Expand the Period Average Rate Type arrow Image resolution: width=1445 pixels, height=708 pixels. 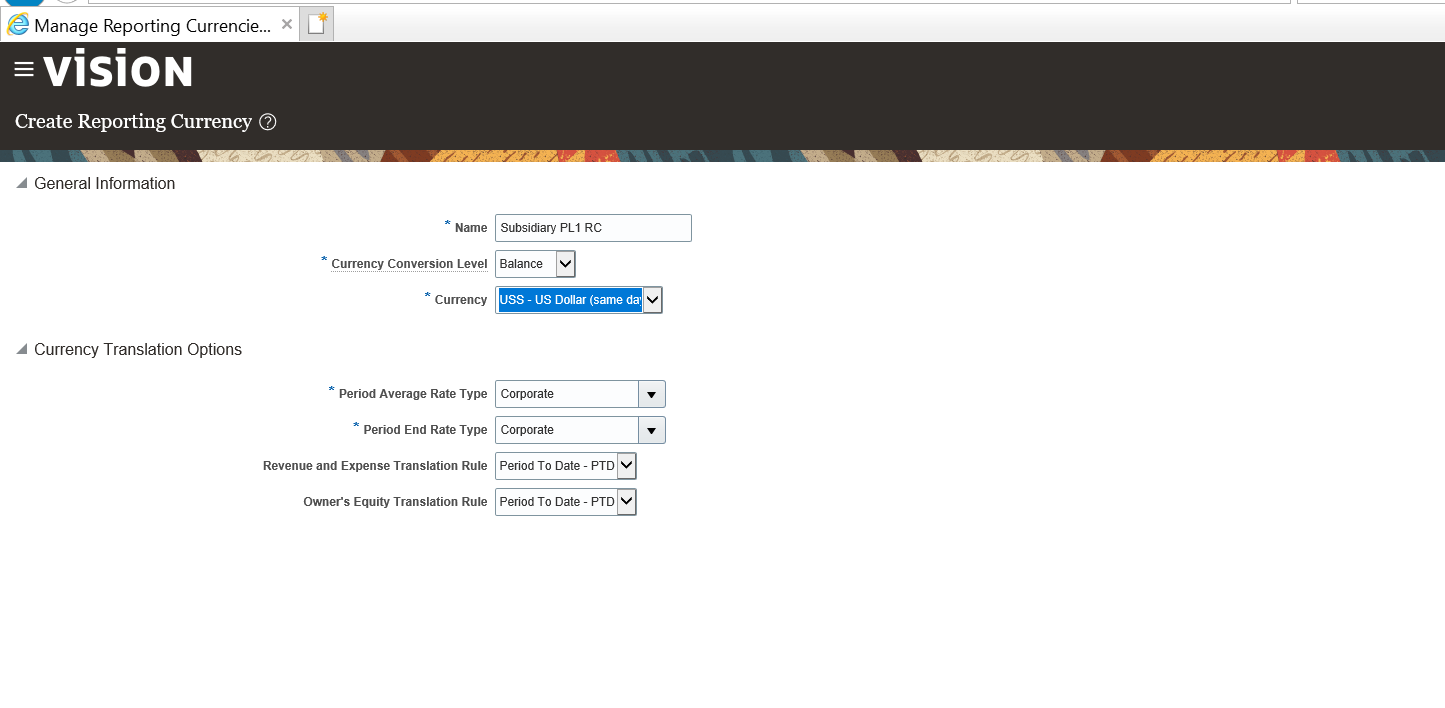tap(651, 394)
